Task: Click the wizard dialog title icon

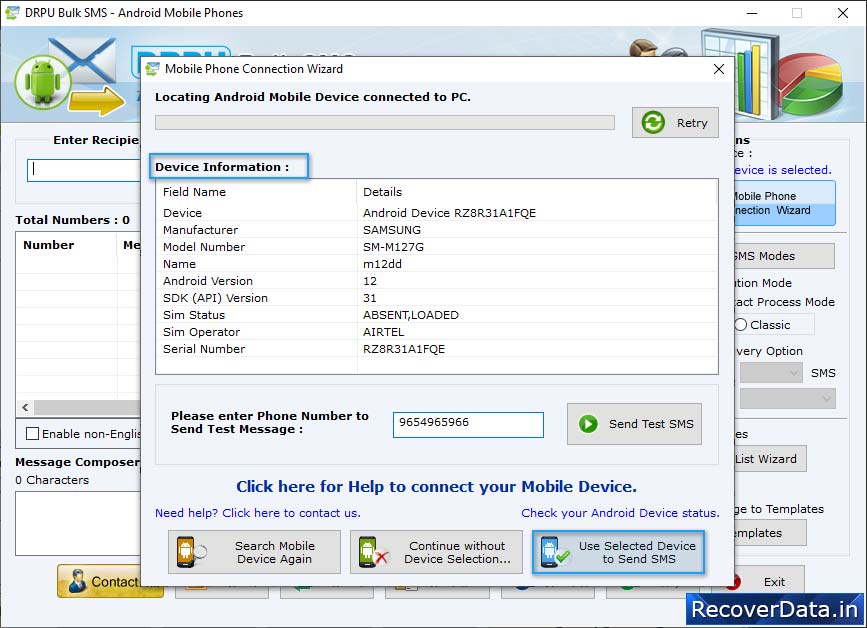Action: coord(152,69)
